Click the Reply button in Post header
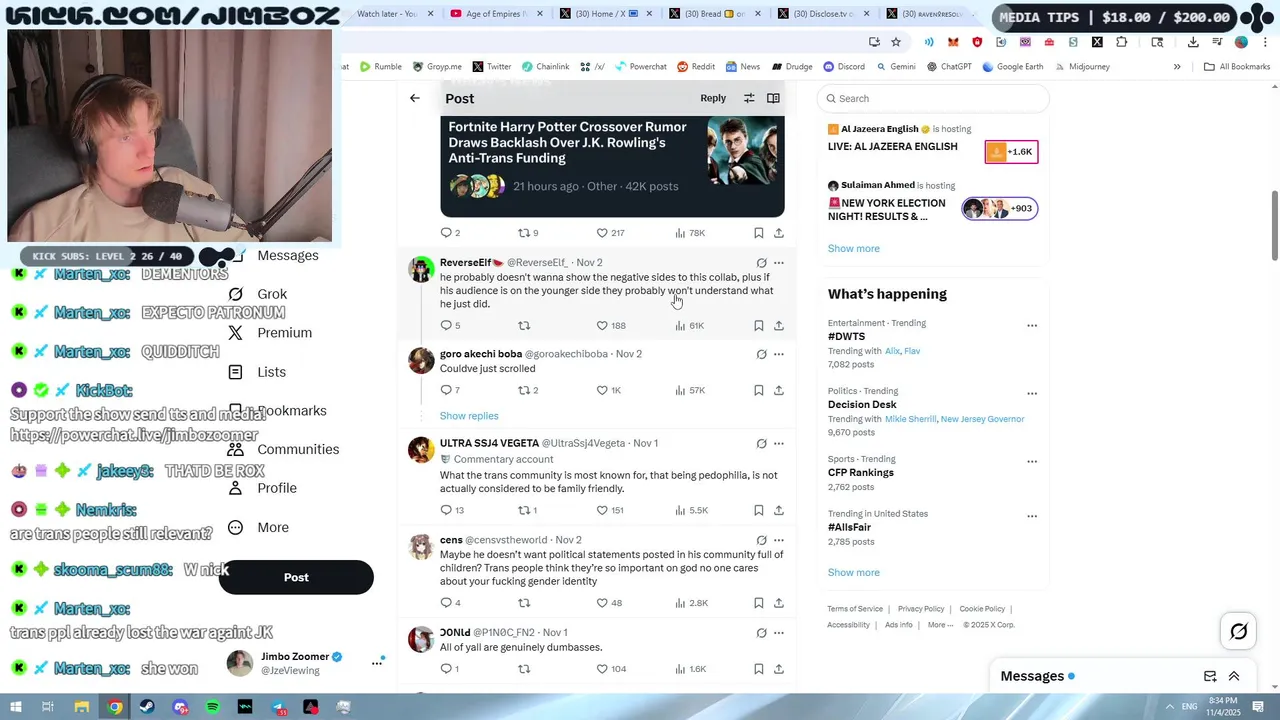This screenshot has height=720, width=1280. point(713,98)
